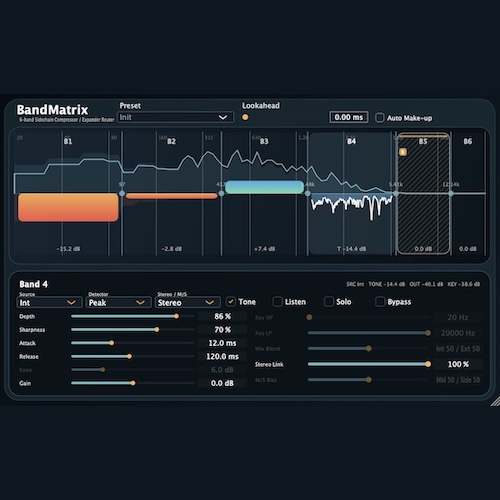Click the Key HP slider handle
Viewport: 500px width, 500px height.
(309, 317)
